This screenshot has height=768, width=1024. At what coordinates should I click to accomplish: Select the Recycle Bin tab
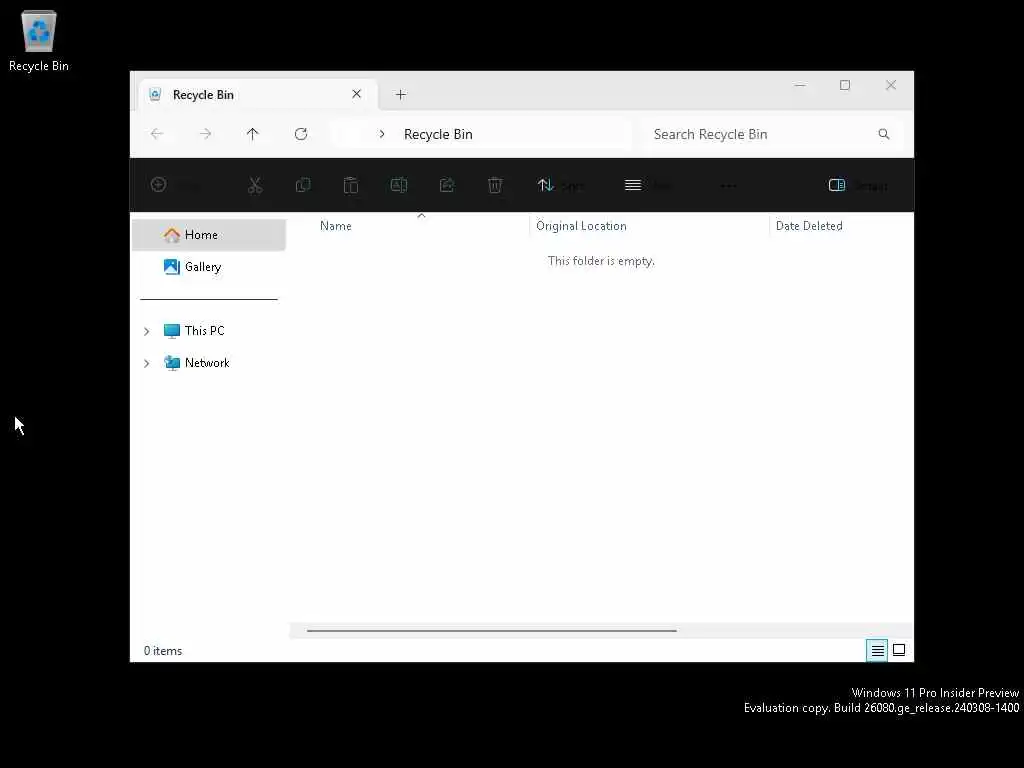pyautogui.click(x=258, y=95)
